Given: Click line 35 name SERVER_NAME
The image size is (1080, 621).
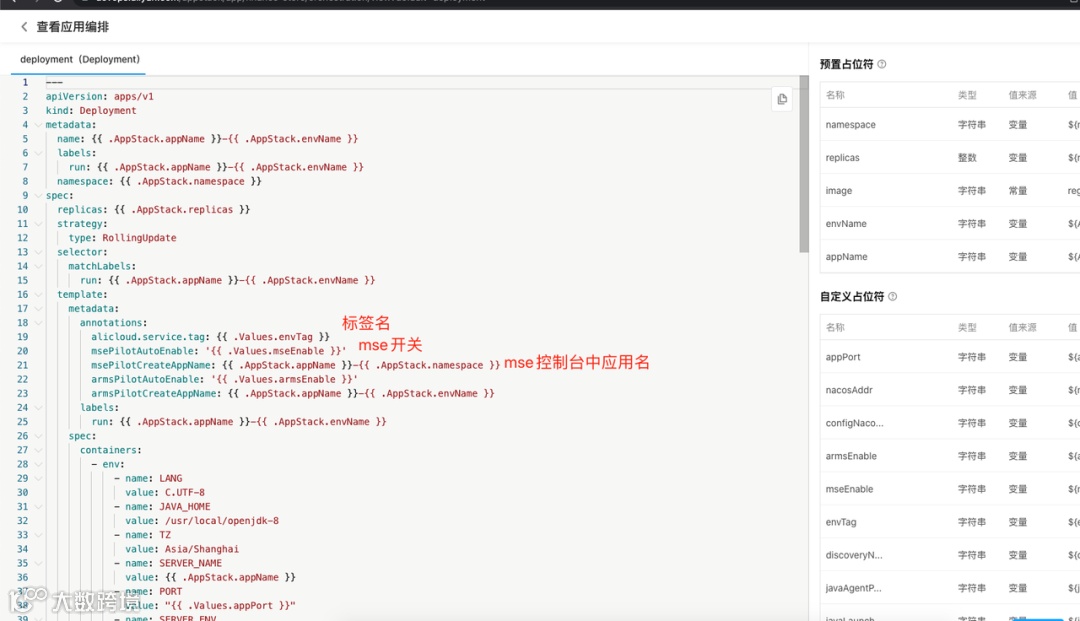Looking at the screenshot, I should pos(174,563).
